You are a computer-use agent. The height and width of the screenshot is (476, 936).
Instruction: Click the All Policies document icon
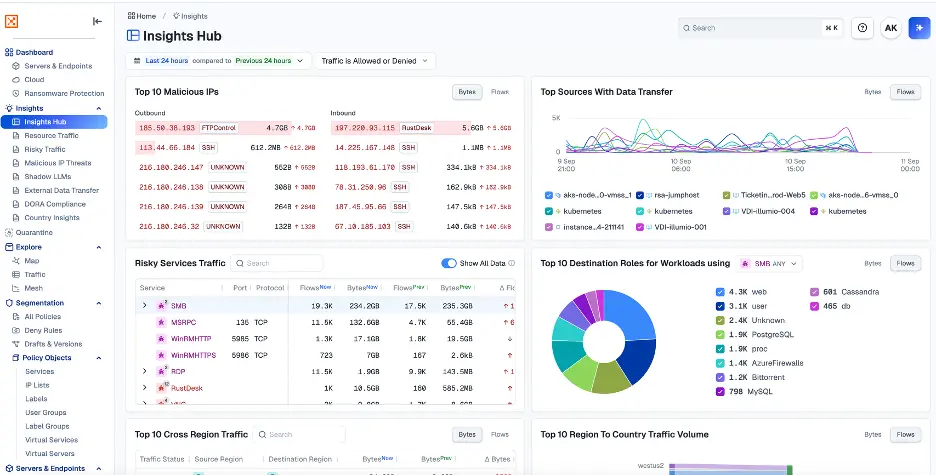point(16,317)
